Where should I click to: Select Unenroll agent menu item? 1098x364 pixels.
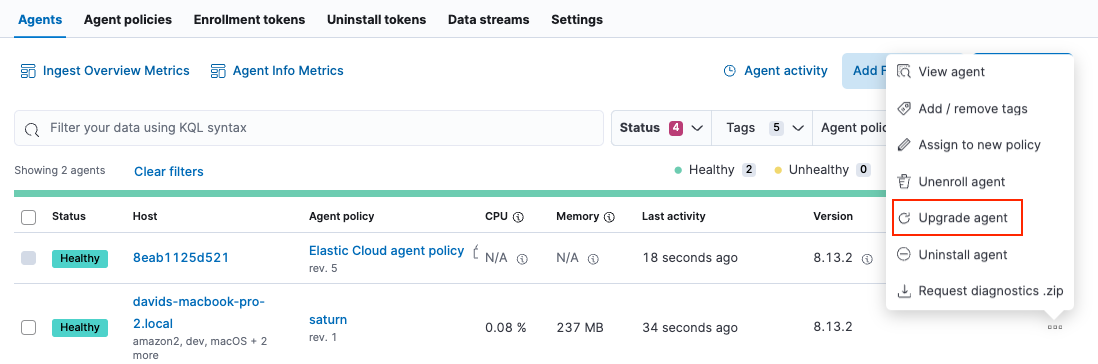(x=979, y=181)
